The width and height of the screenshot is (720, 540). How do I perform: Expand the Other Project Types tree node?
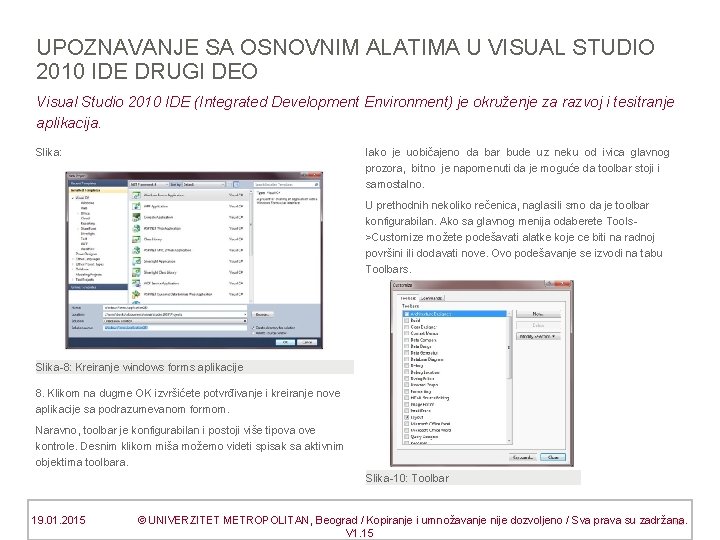[x=73, y=264]
